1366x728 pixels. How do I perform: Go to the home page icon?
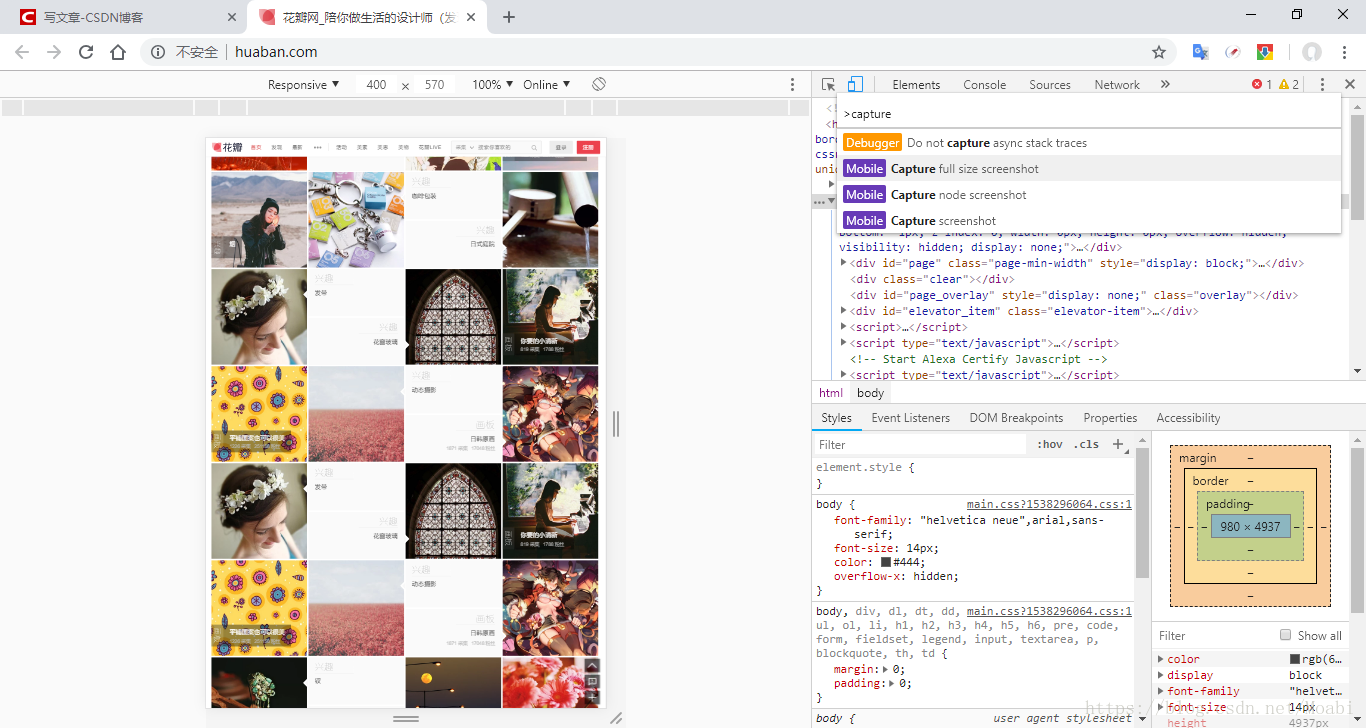[118, 52]
